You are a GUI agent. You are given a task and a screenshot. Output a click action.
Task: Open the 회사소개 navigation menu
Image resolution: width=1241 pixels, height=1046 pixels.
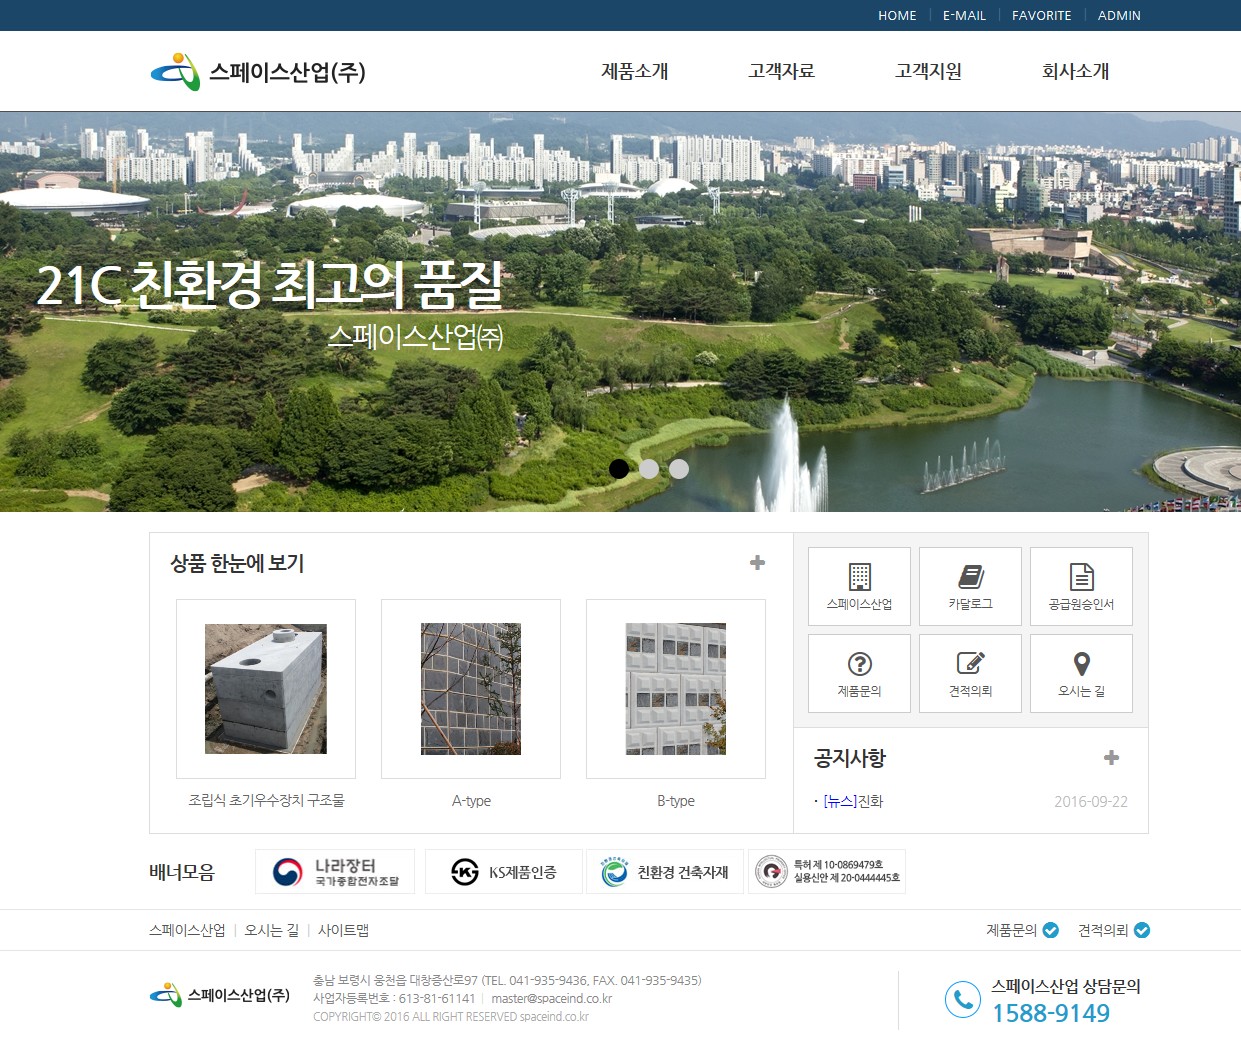point(1075,72)
